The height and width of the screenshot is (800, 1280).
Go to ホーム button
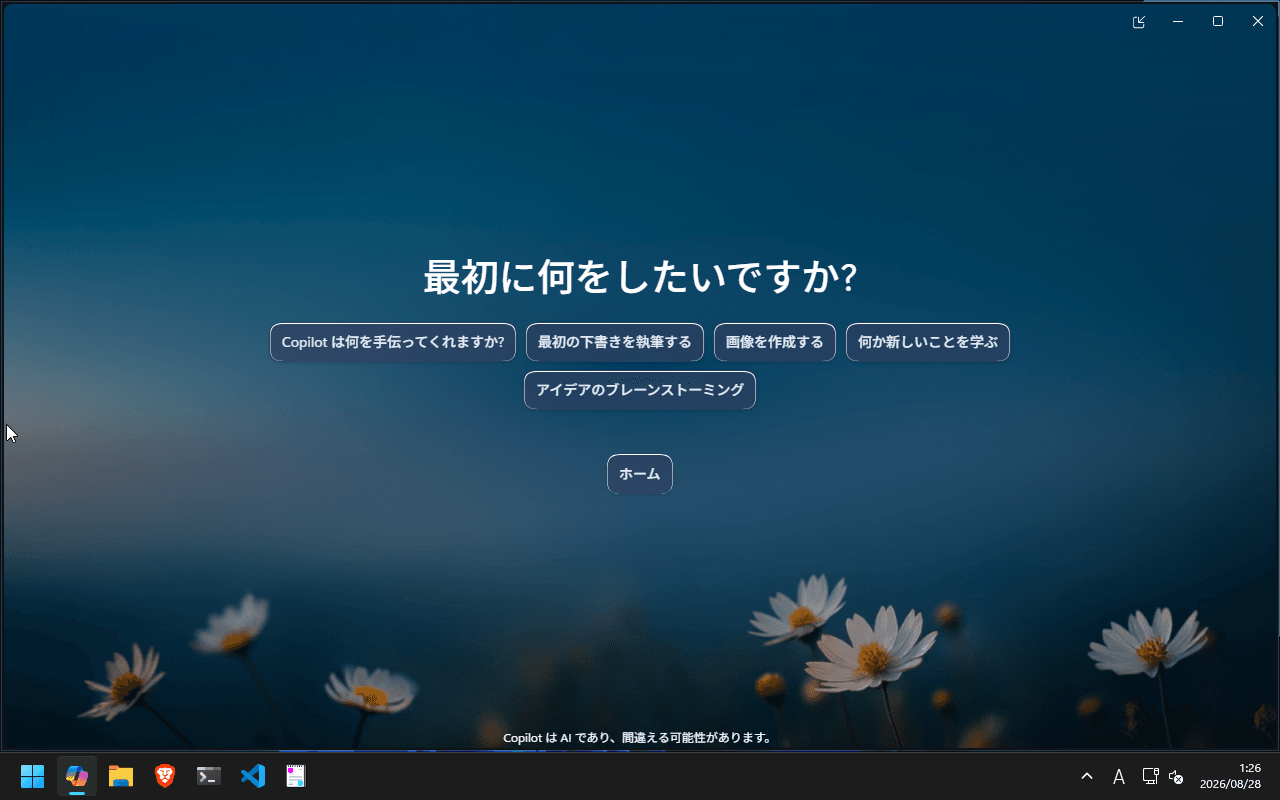pyautogui.click(x=640, y=474)
